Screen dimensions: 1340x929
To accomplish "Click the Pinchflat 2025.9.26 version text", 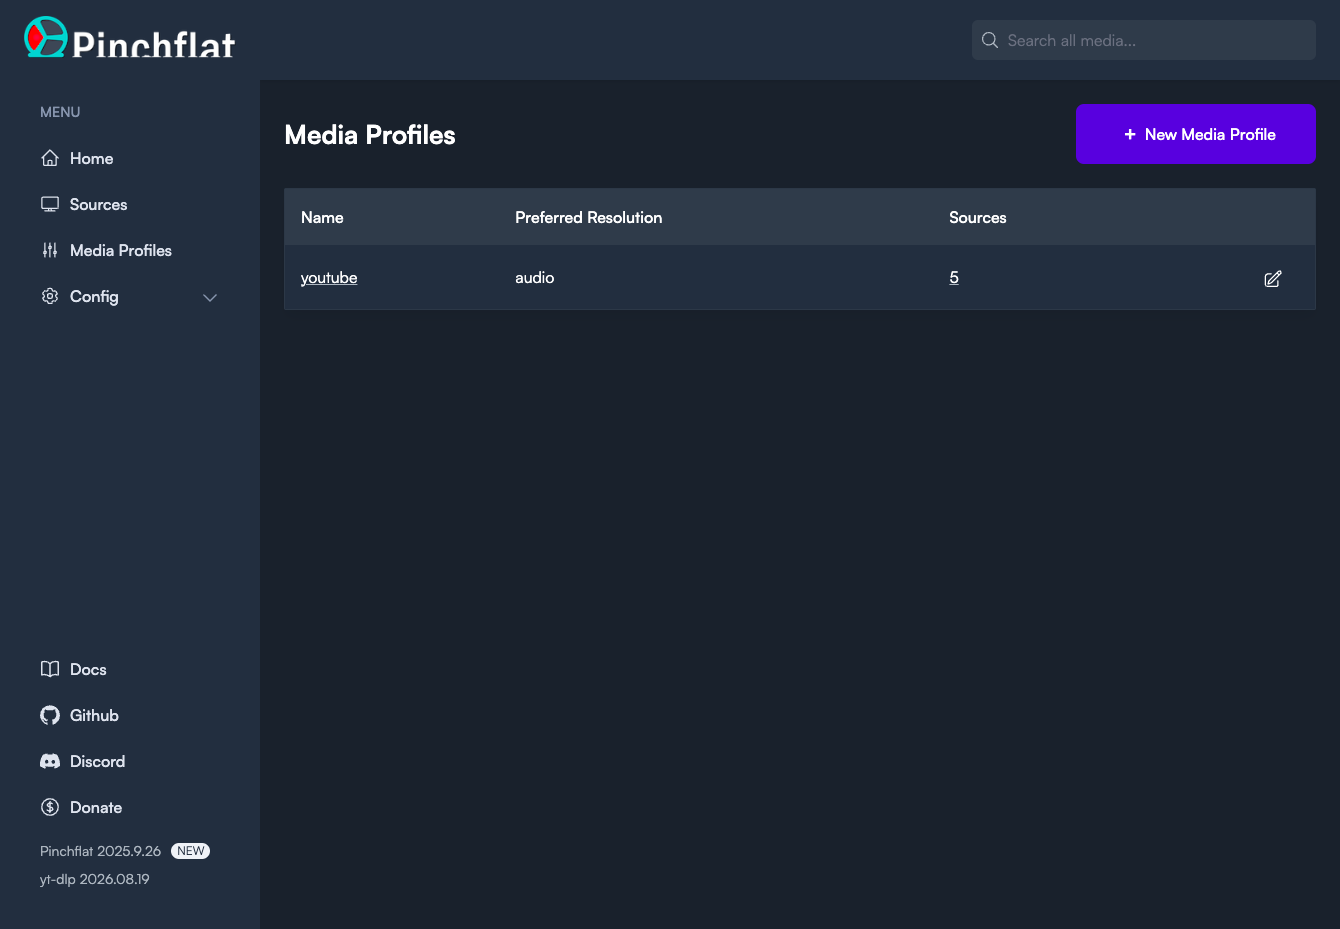I will 100,851.
